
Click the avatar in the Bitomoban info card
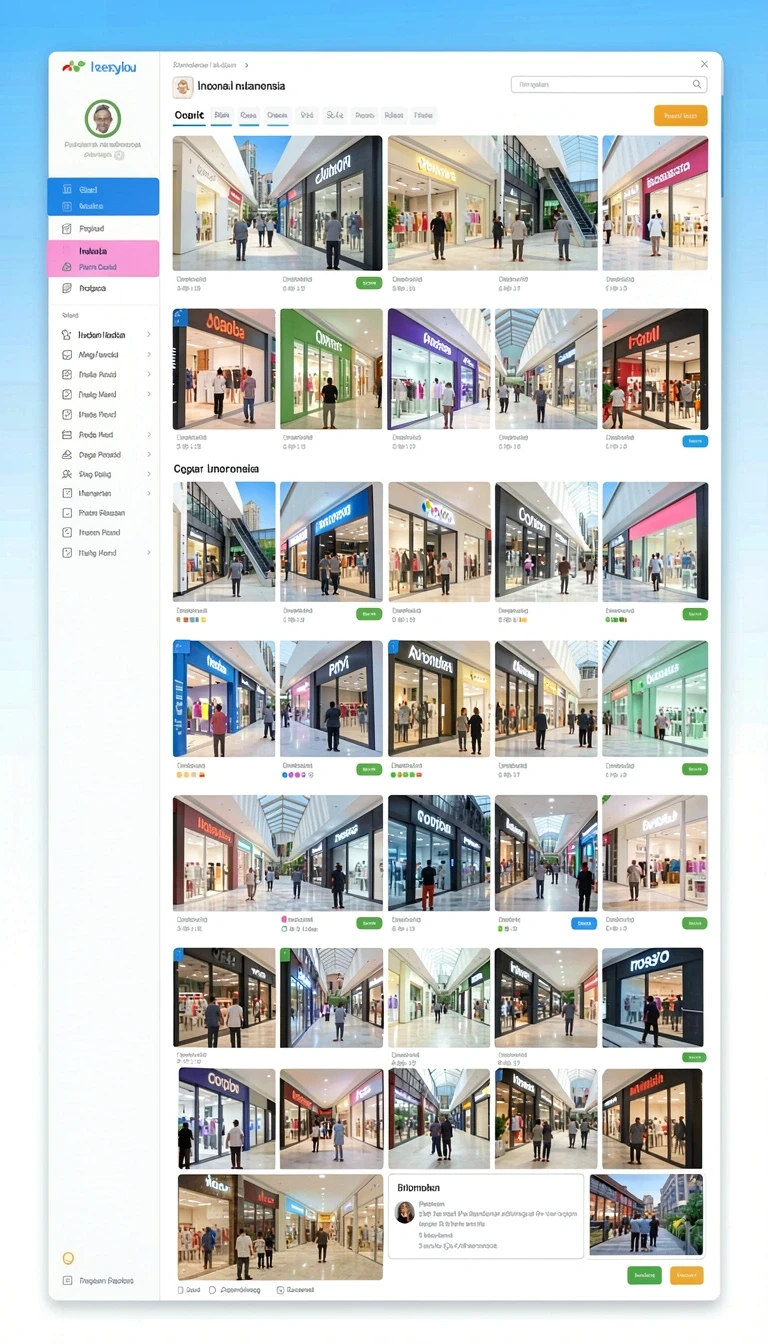(x=405, y=1212)
